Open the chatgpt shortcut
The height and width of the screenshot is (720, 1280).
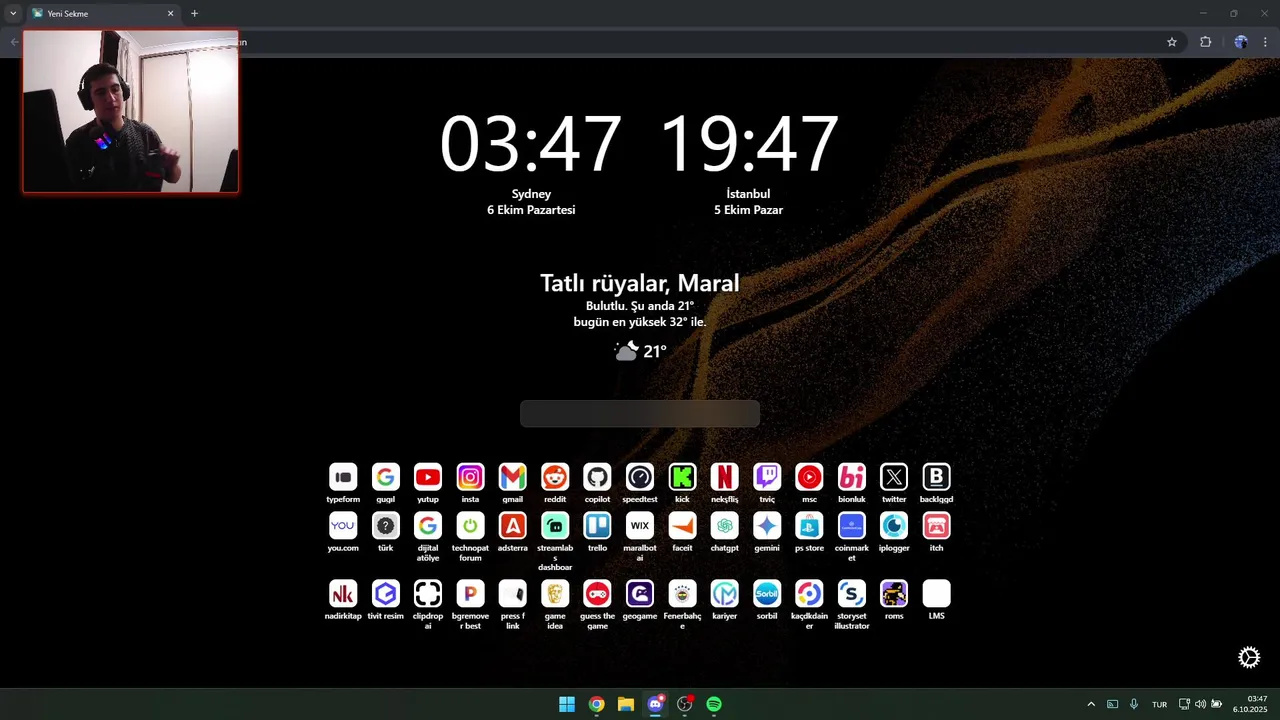[x=724, y=525]
